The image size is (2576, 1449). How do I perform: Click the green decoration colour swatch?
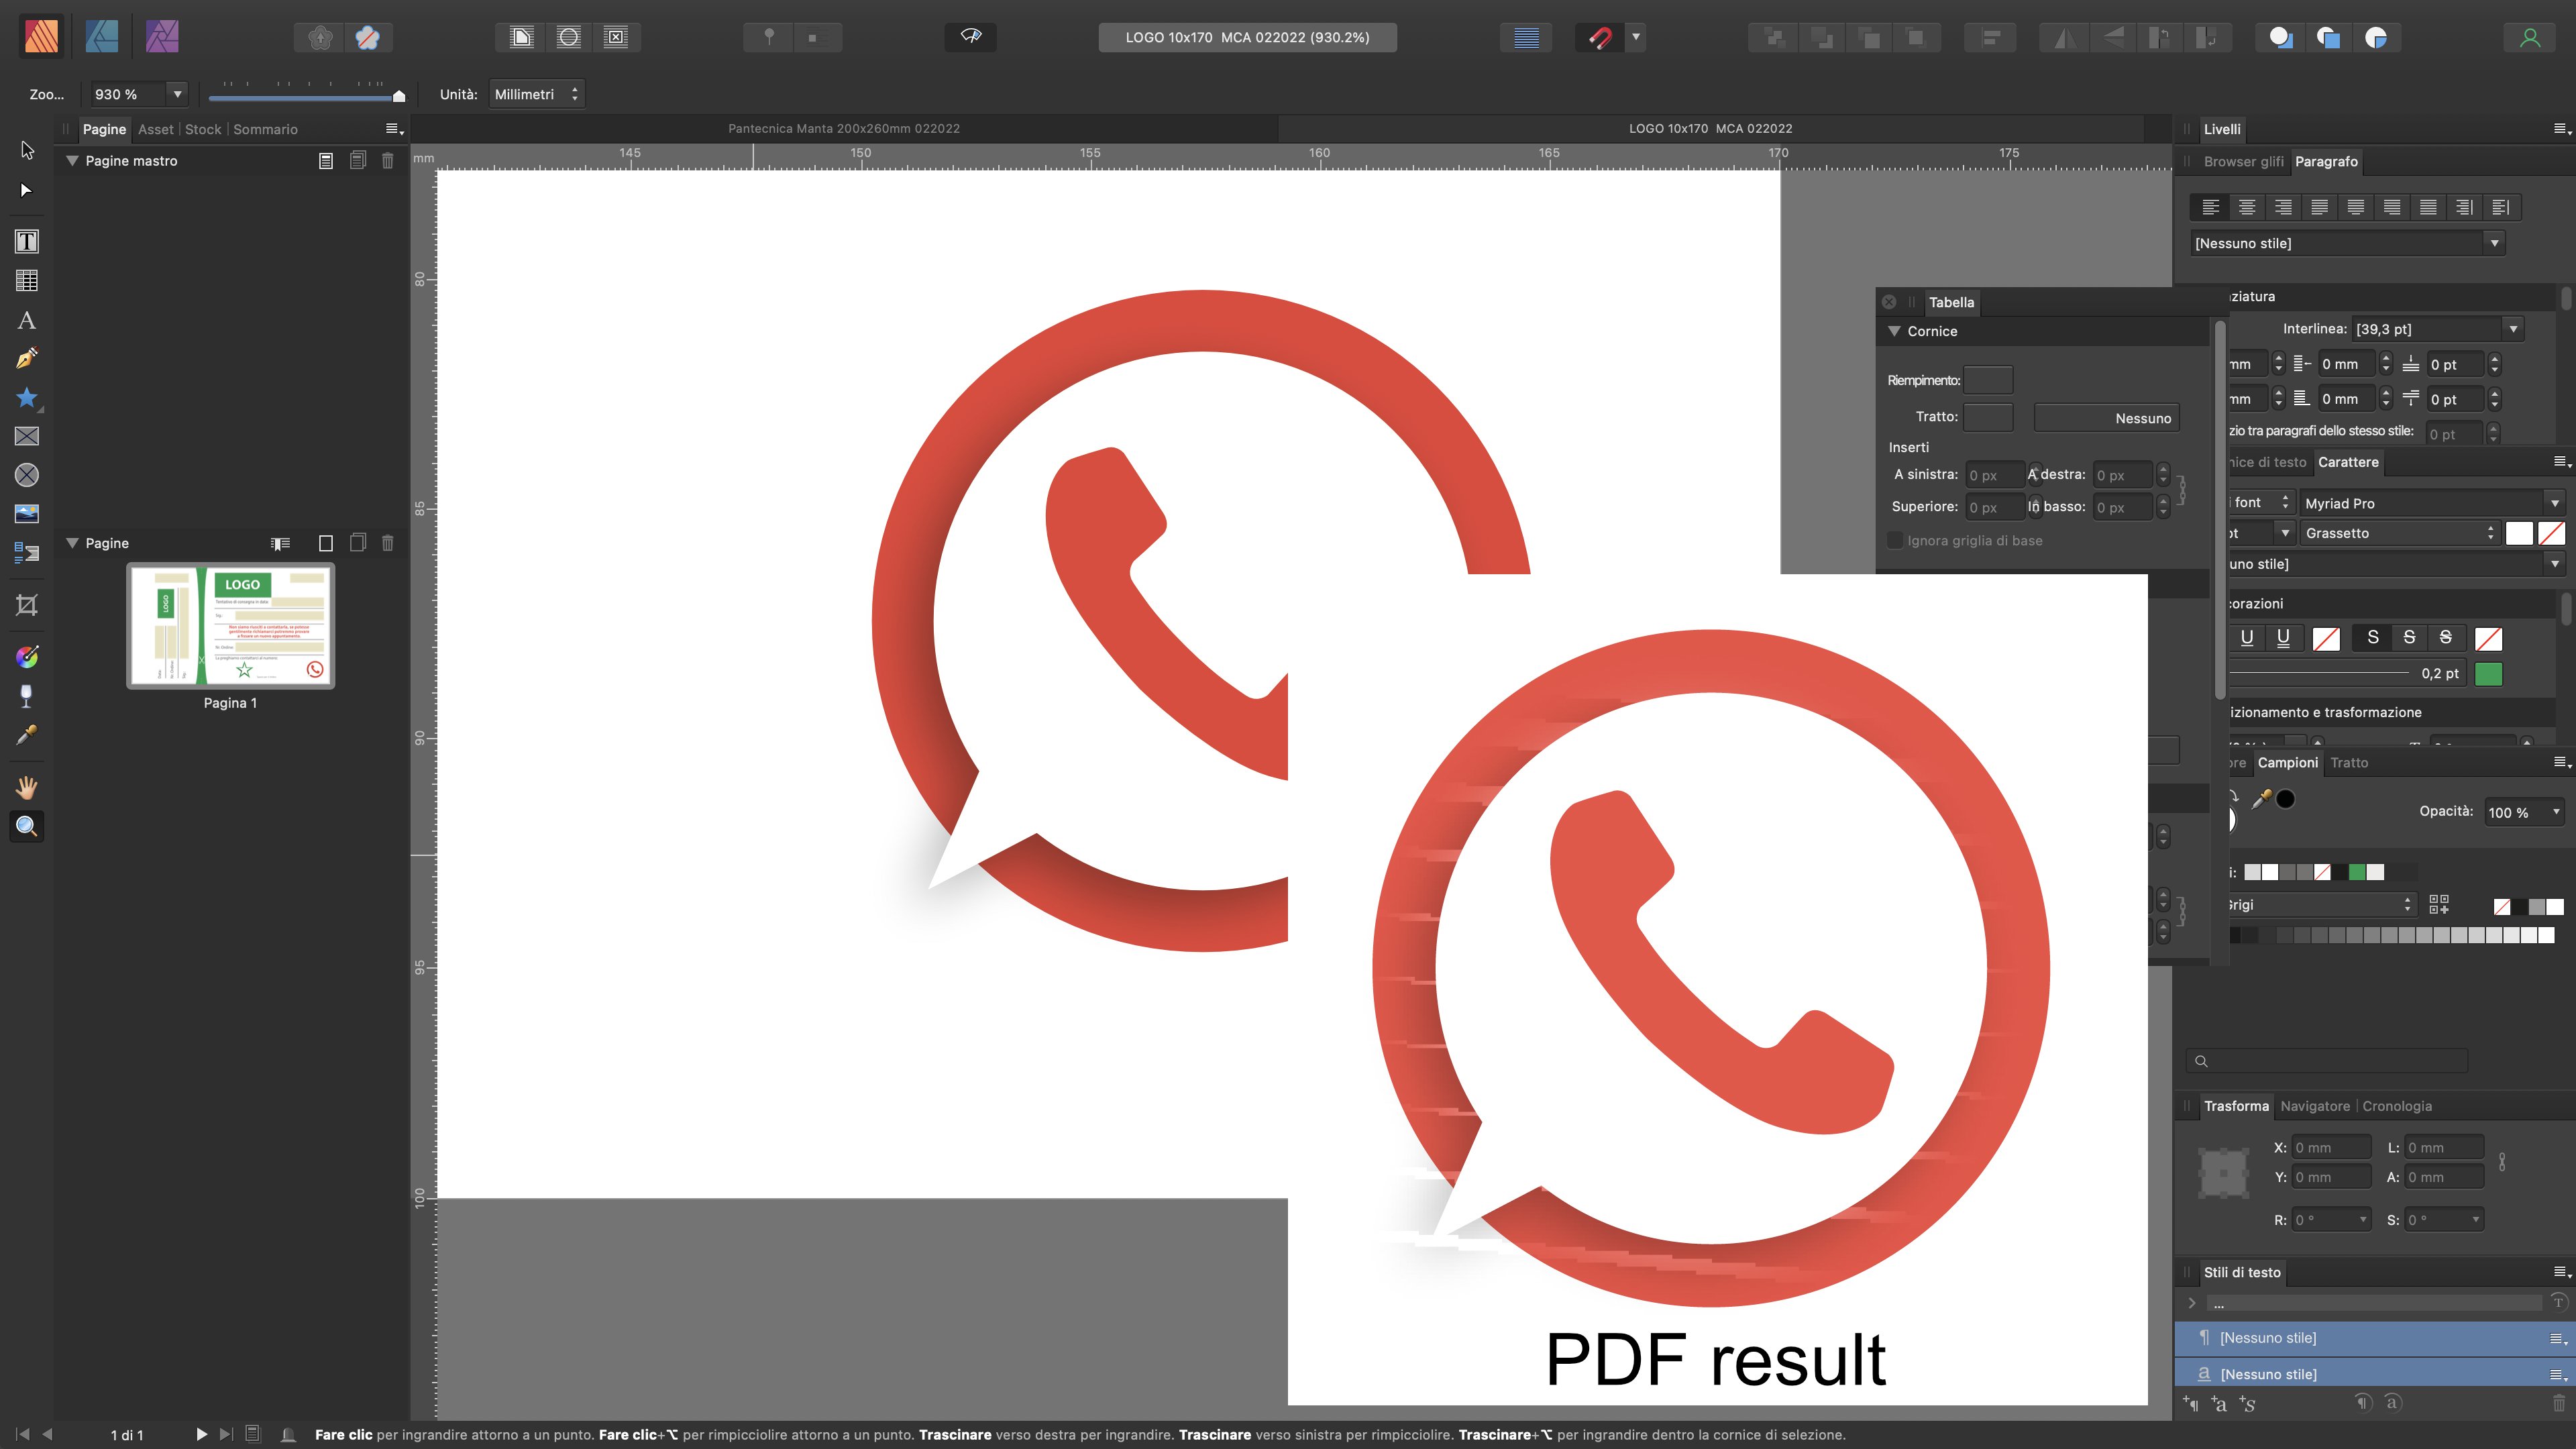click(x=2488, y=674)
